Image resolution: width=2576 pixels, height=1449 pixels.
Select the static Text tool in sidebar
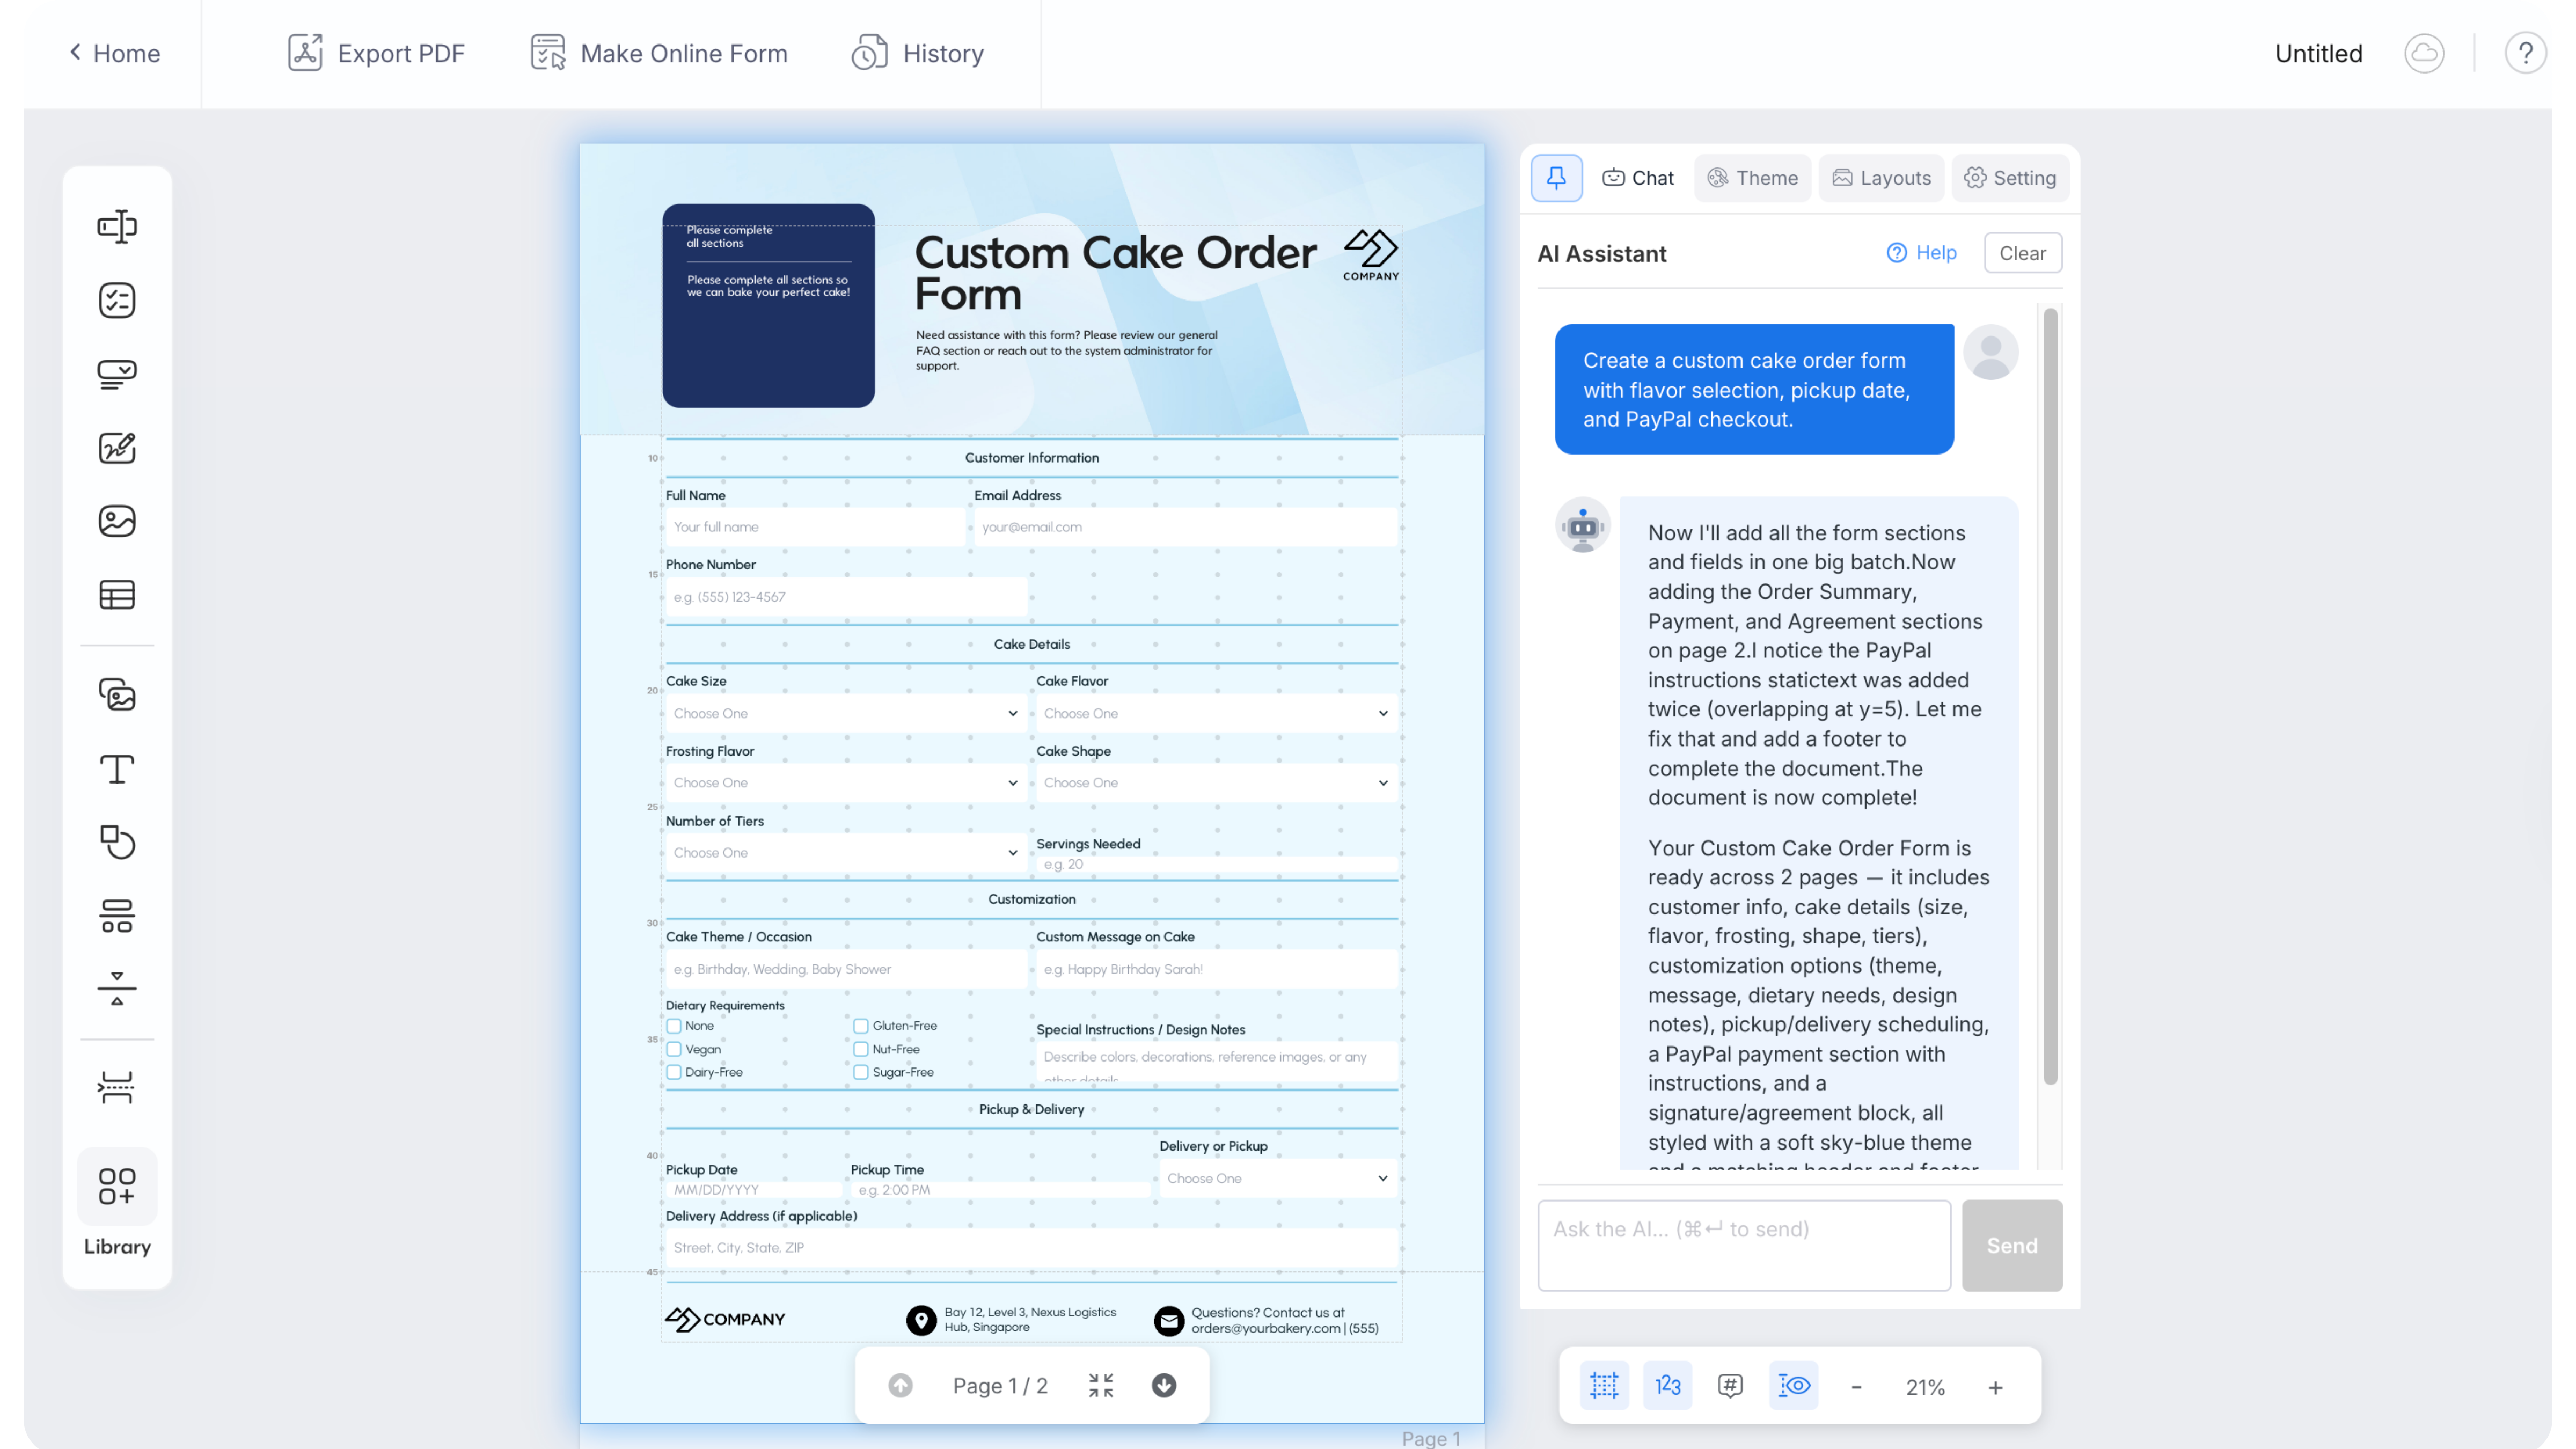117,769
